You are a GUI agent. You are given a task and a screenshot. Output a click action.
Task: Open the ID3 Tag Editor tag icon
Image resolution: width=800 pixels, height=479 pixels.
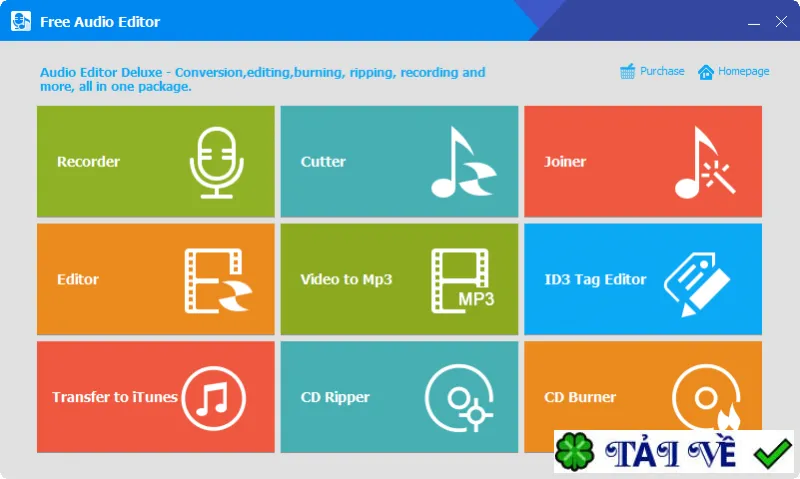[697, 284]
